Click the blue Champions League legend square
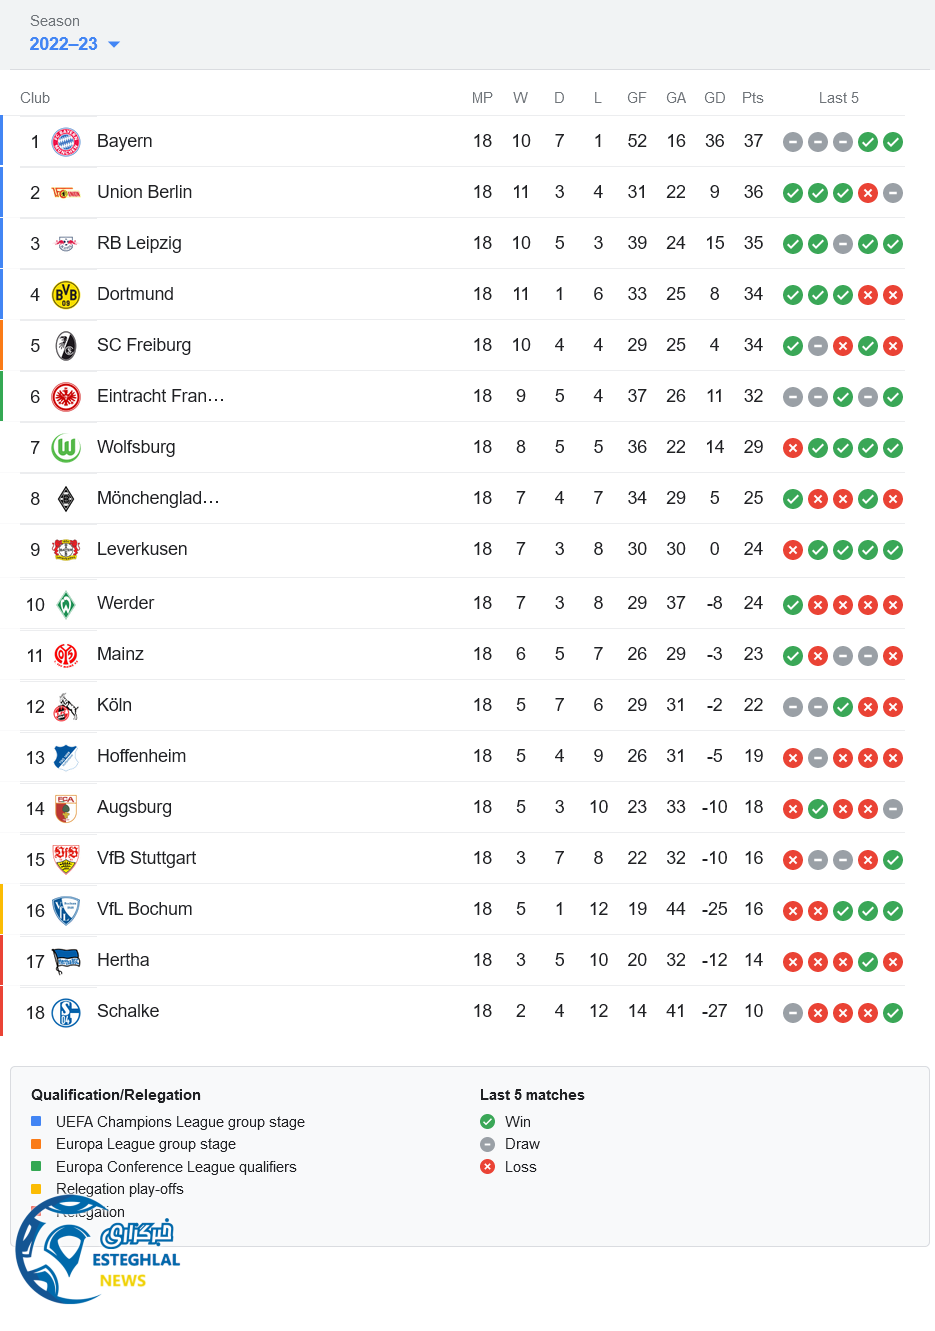The image size is (935, 1331). pos(36,1121)
